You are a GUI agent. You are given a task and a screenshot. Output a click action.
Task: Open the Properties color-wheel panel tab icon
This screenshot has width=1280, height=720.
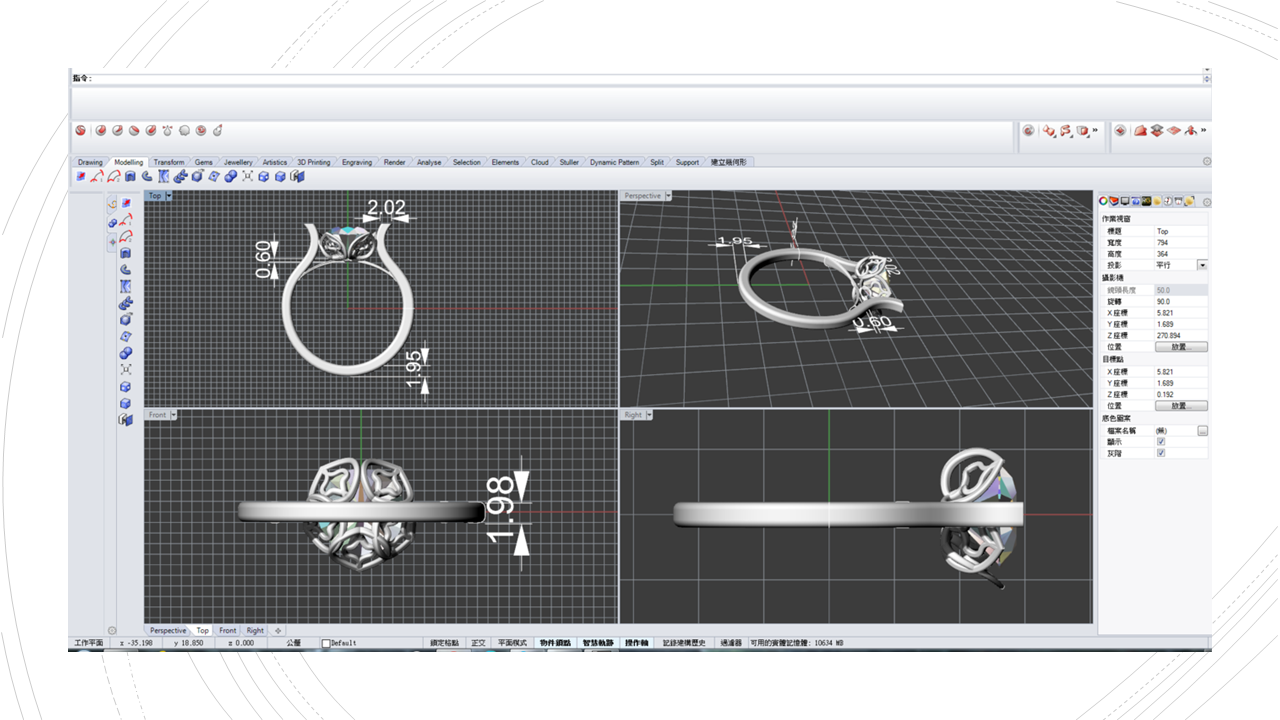(1103, 201)
